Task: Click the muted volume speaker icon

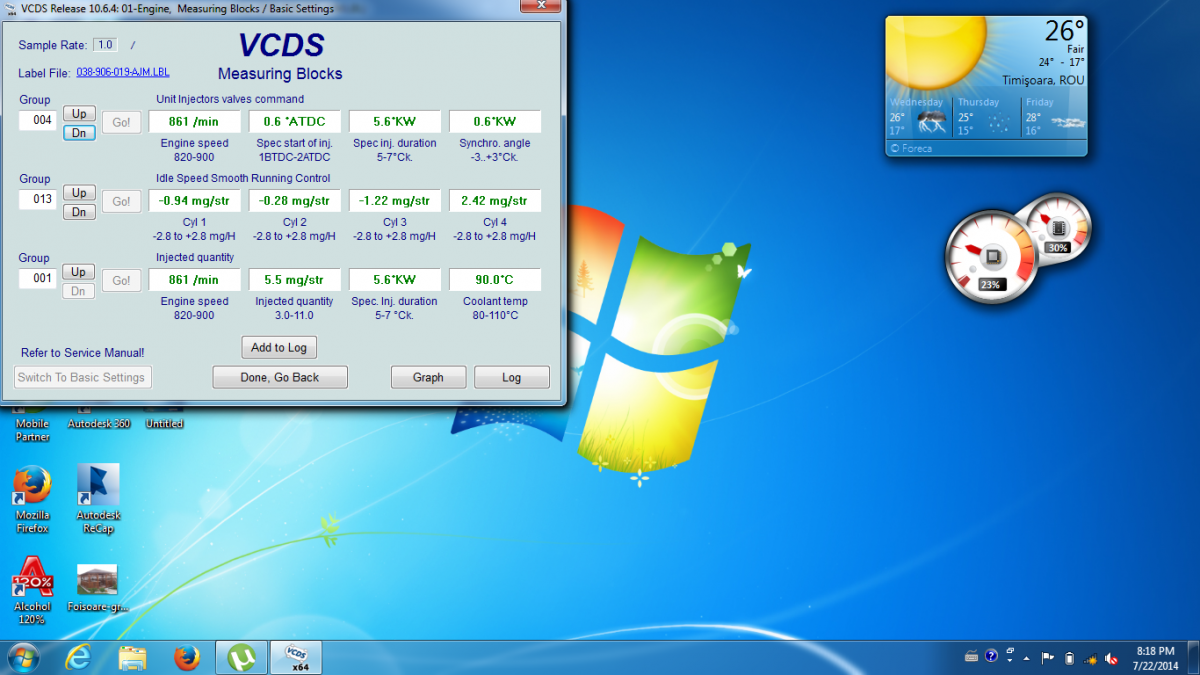Action: pos(1110,657)
